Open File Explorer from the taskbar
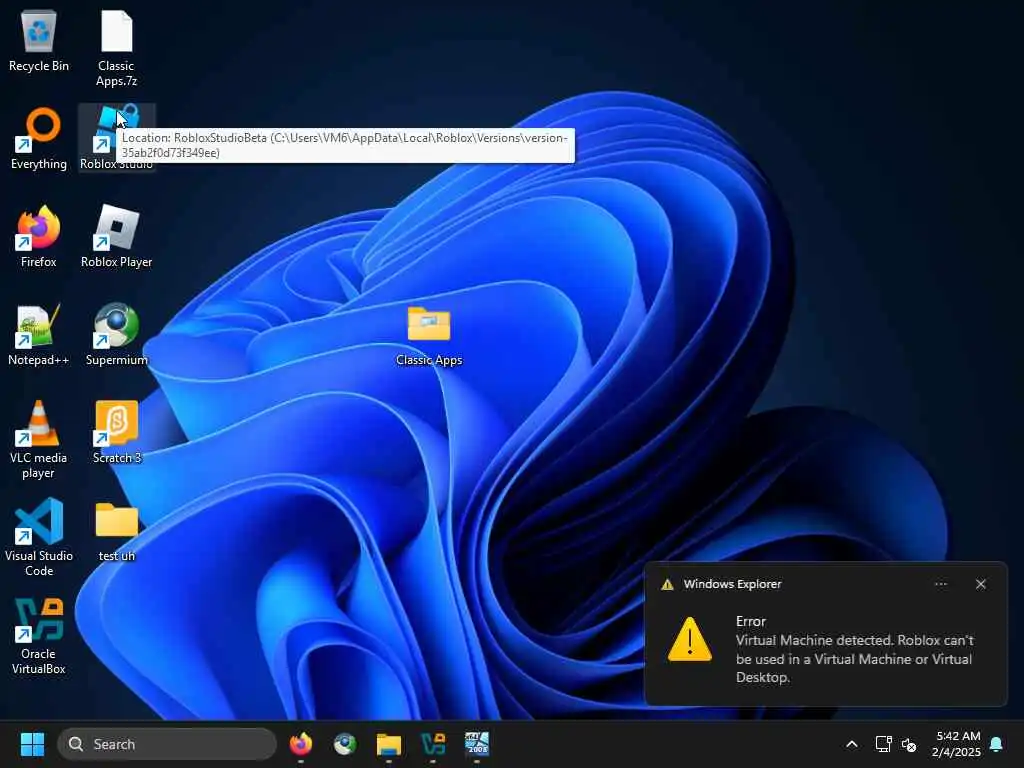Screen dimensions: 1024x768 point(389,744)
